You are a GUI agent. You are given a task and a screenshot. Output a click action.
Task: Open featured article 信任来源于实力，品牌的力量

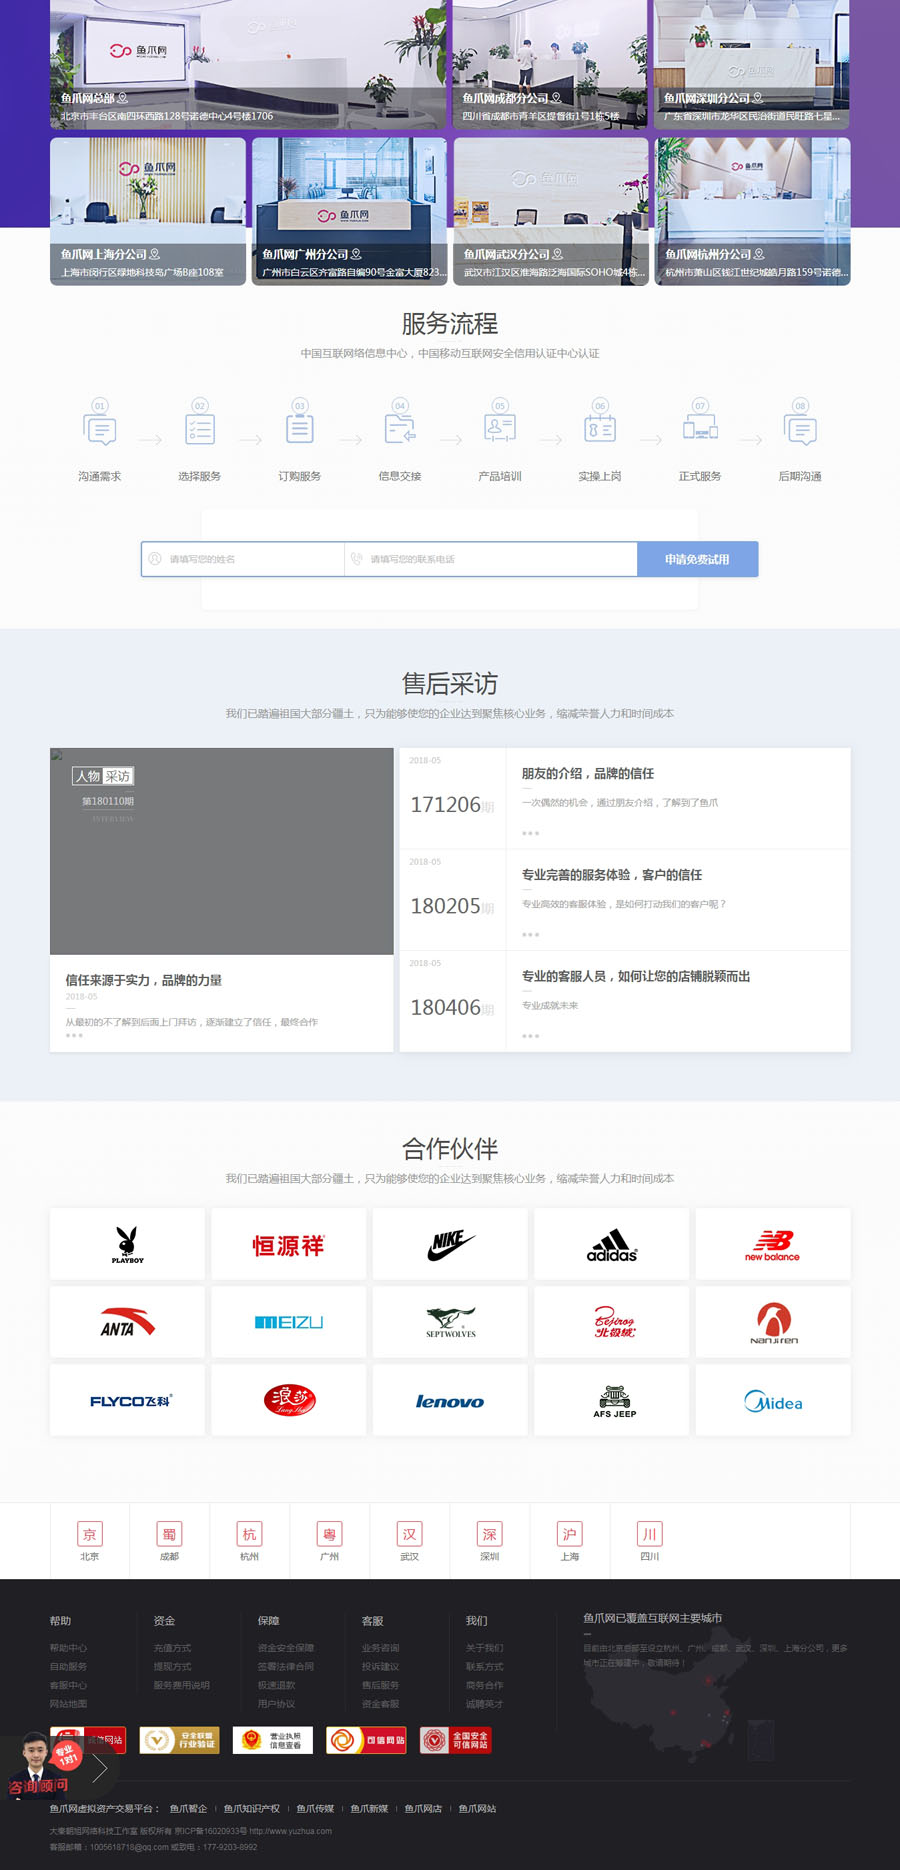tap(144, 980)
